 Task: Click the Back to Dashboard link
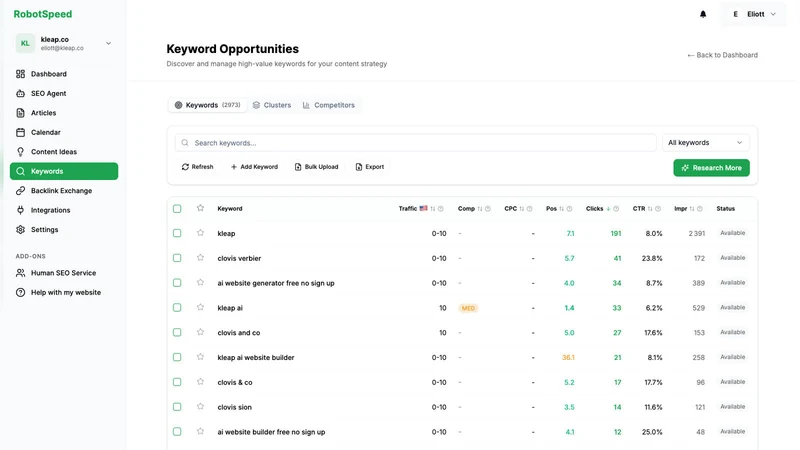click(x=722, y=55)
